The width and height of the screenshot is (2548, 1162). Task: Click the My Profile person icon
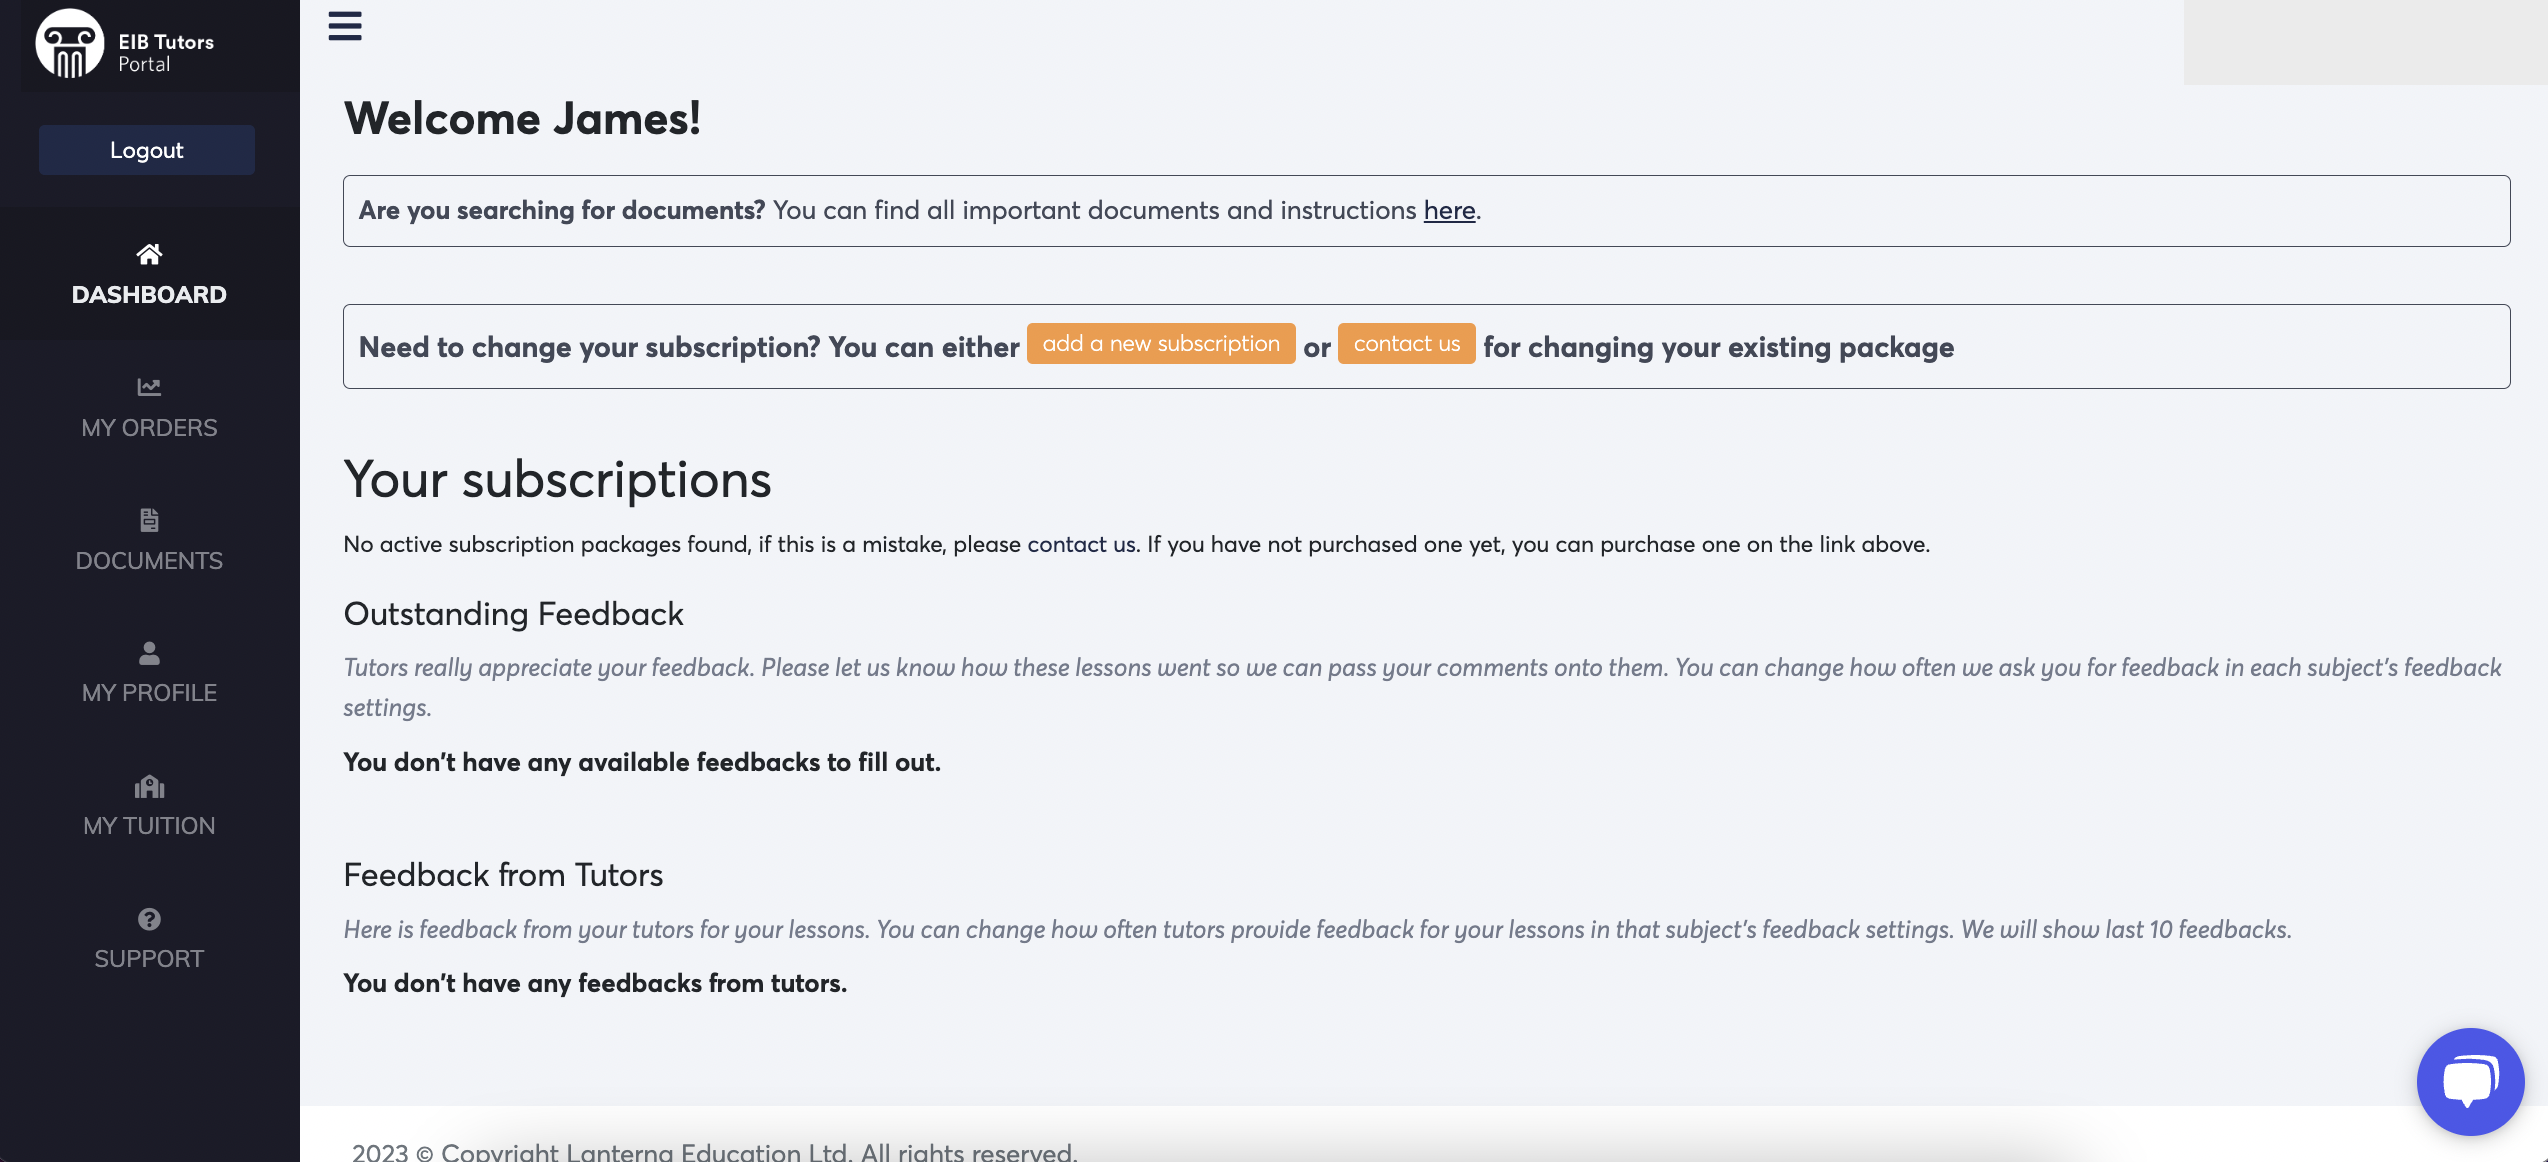149,653
